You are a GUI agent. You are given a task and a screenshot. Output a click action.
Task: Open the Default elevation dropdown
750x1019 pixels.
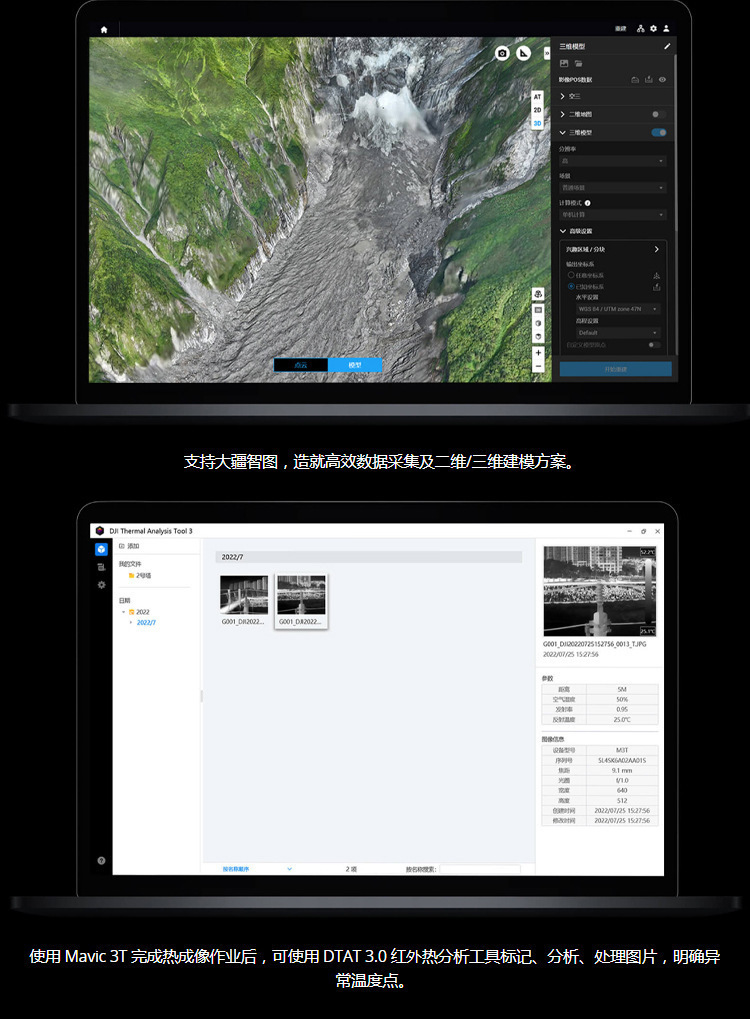pos(618,333)
